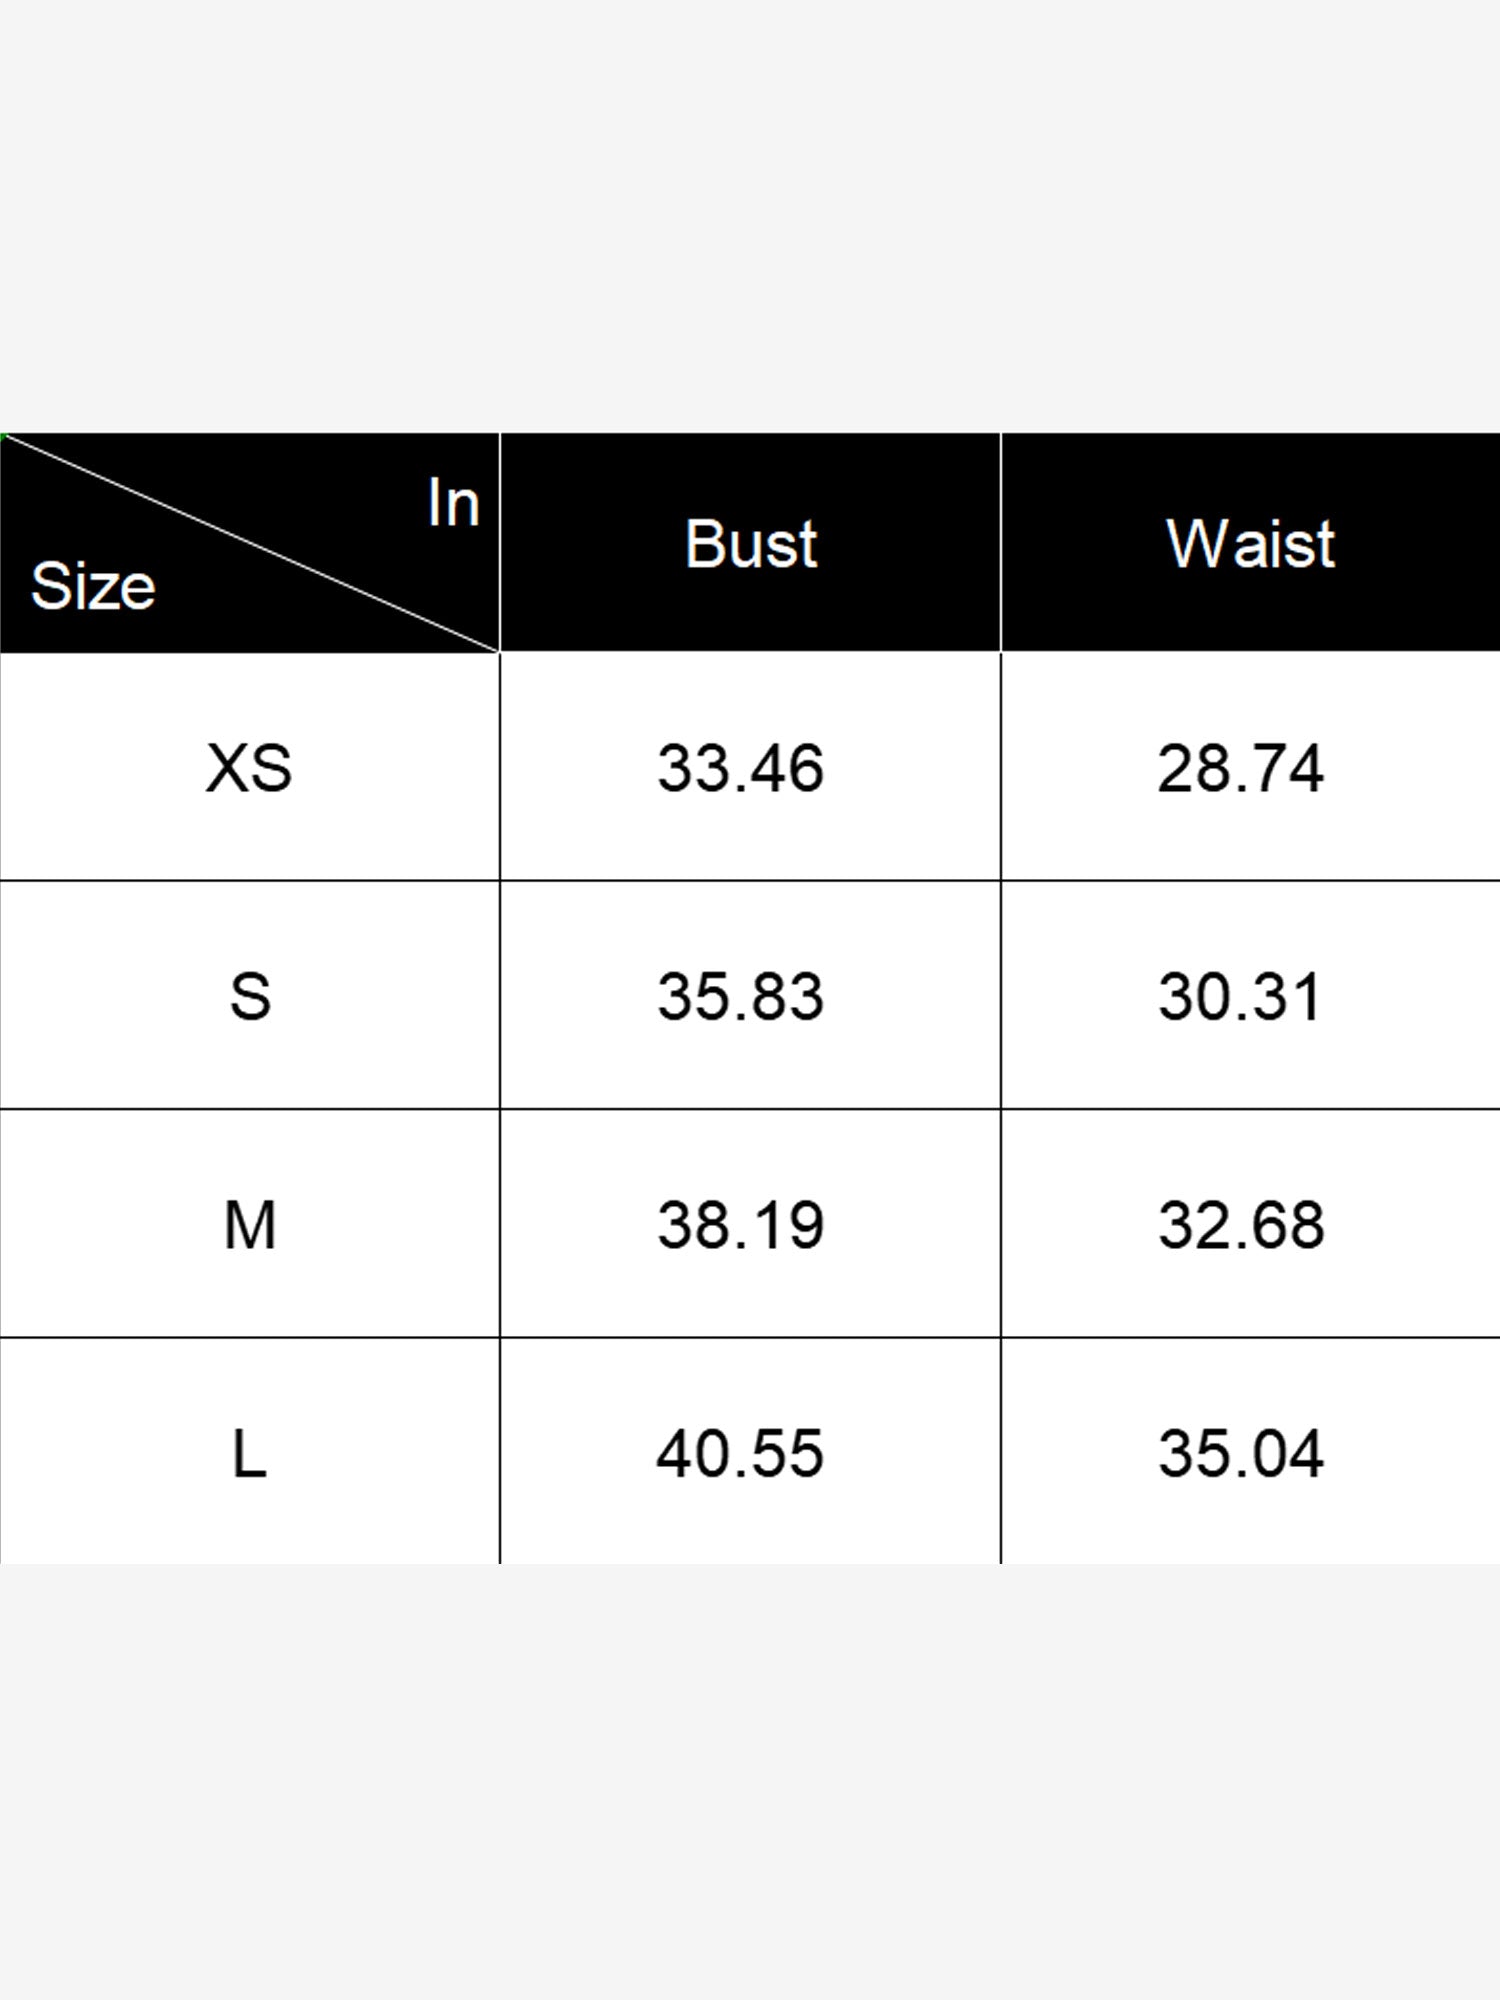This screenshot has height=2000, width=1500.
Task: Click the gray area below the table
Action: [x=750, y=1782]
